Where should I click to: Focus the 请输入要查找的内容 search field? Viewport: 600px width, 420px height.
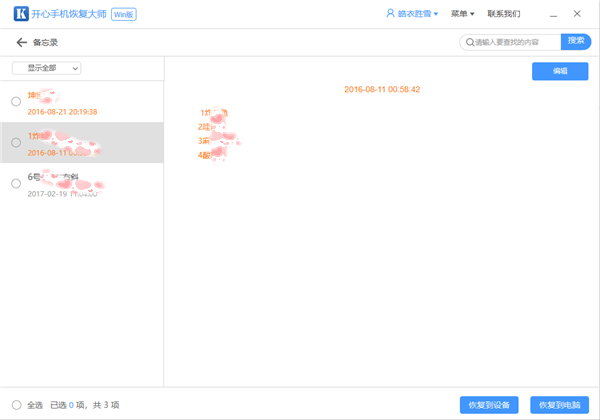[x=510, y=42]
